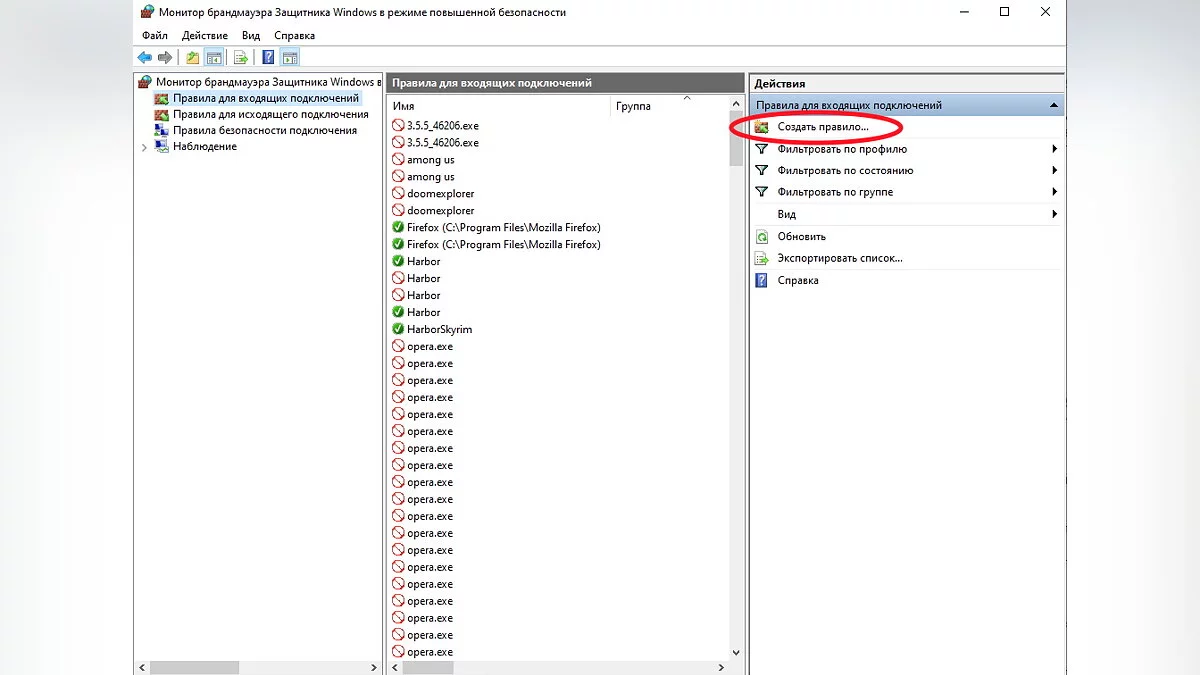
Task: Click the Back arrow toolbar icon
Action: coord(145,57)
